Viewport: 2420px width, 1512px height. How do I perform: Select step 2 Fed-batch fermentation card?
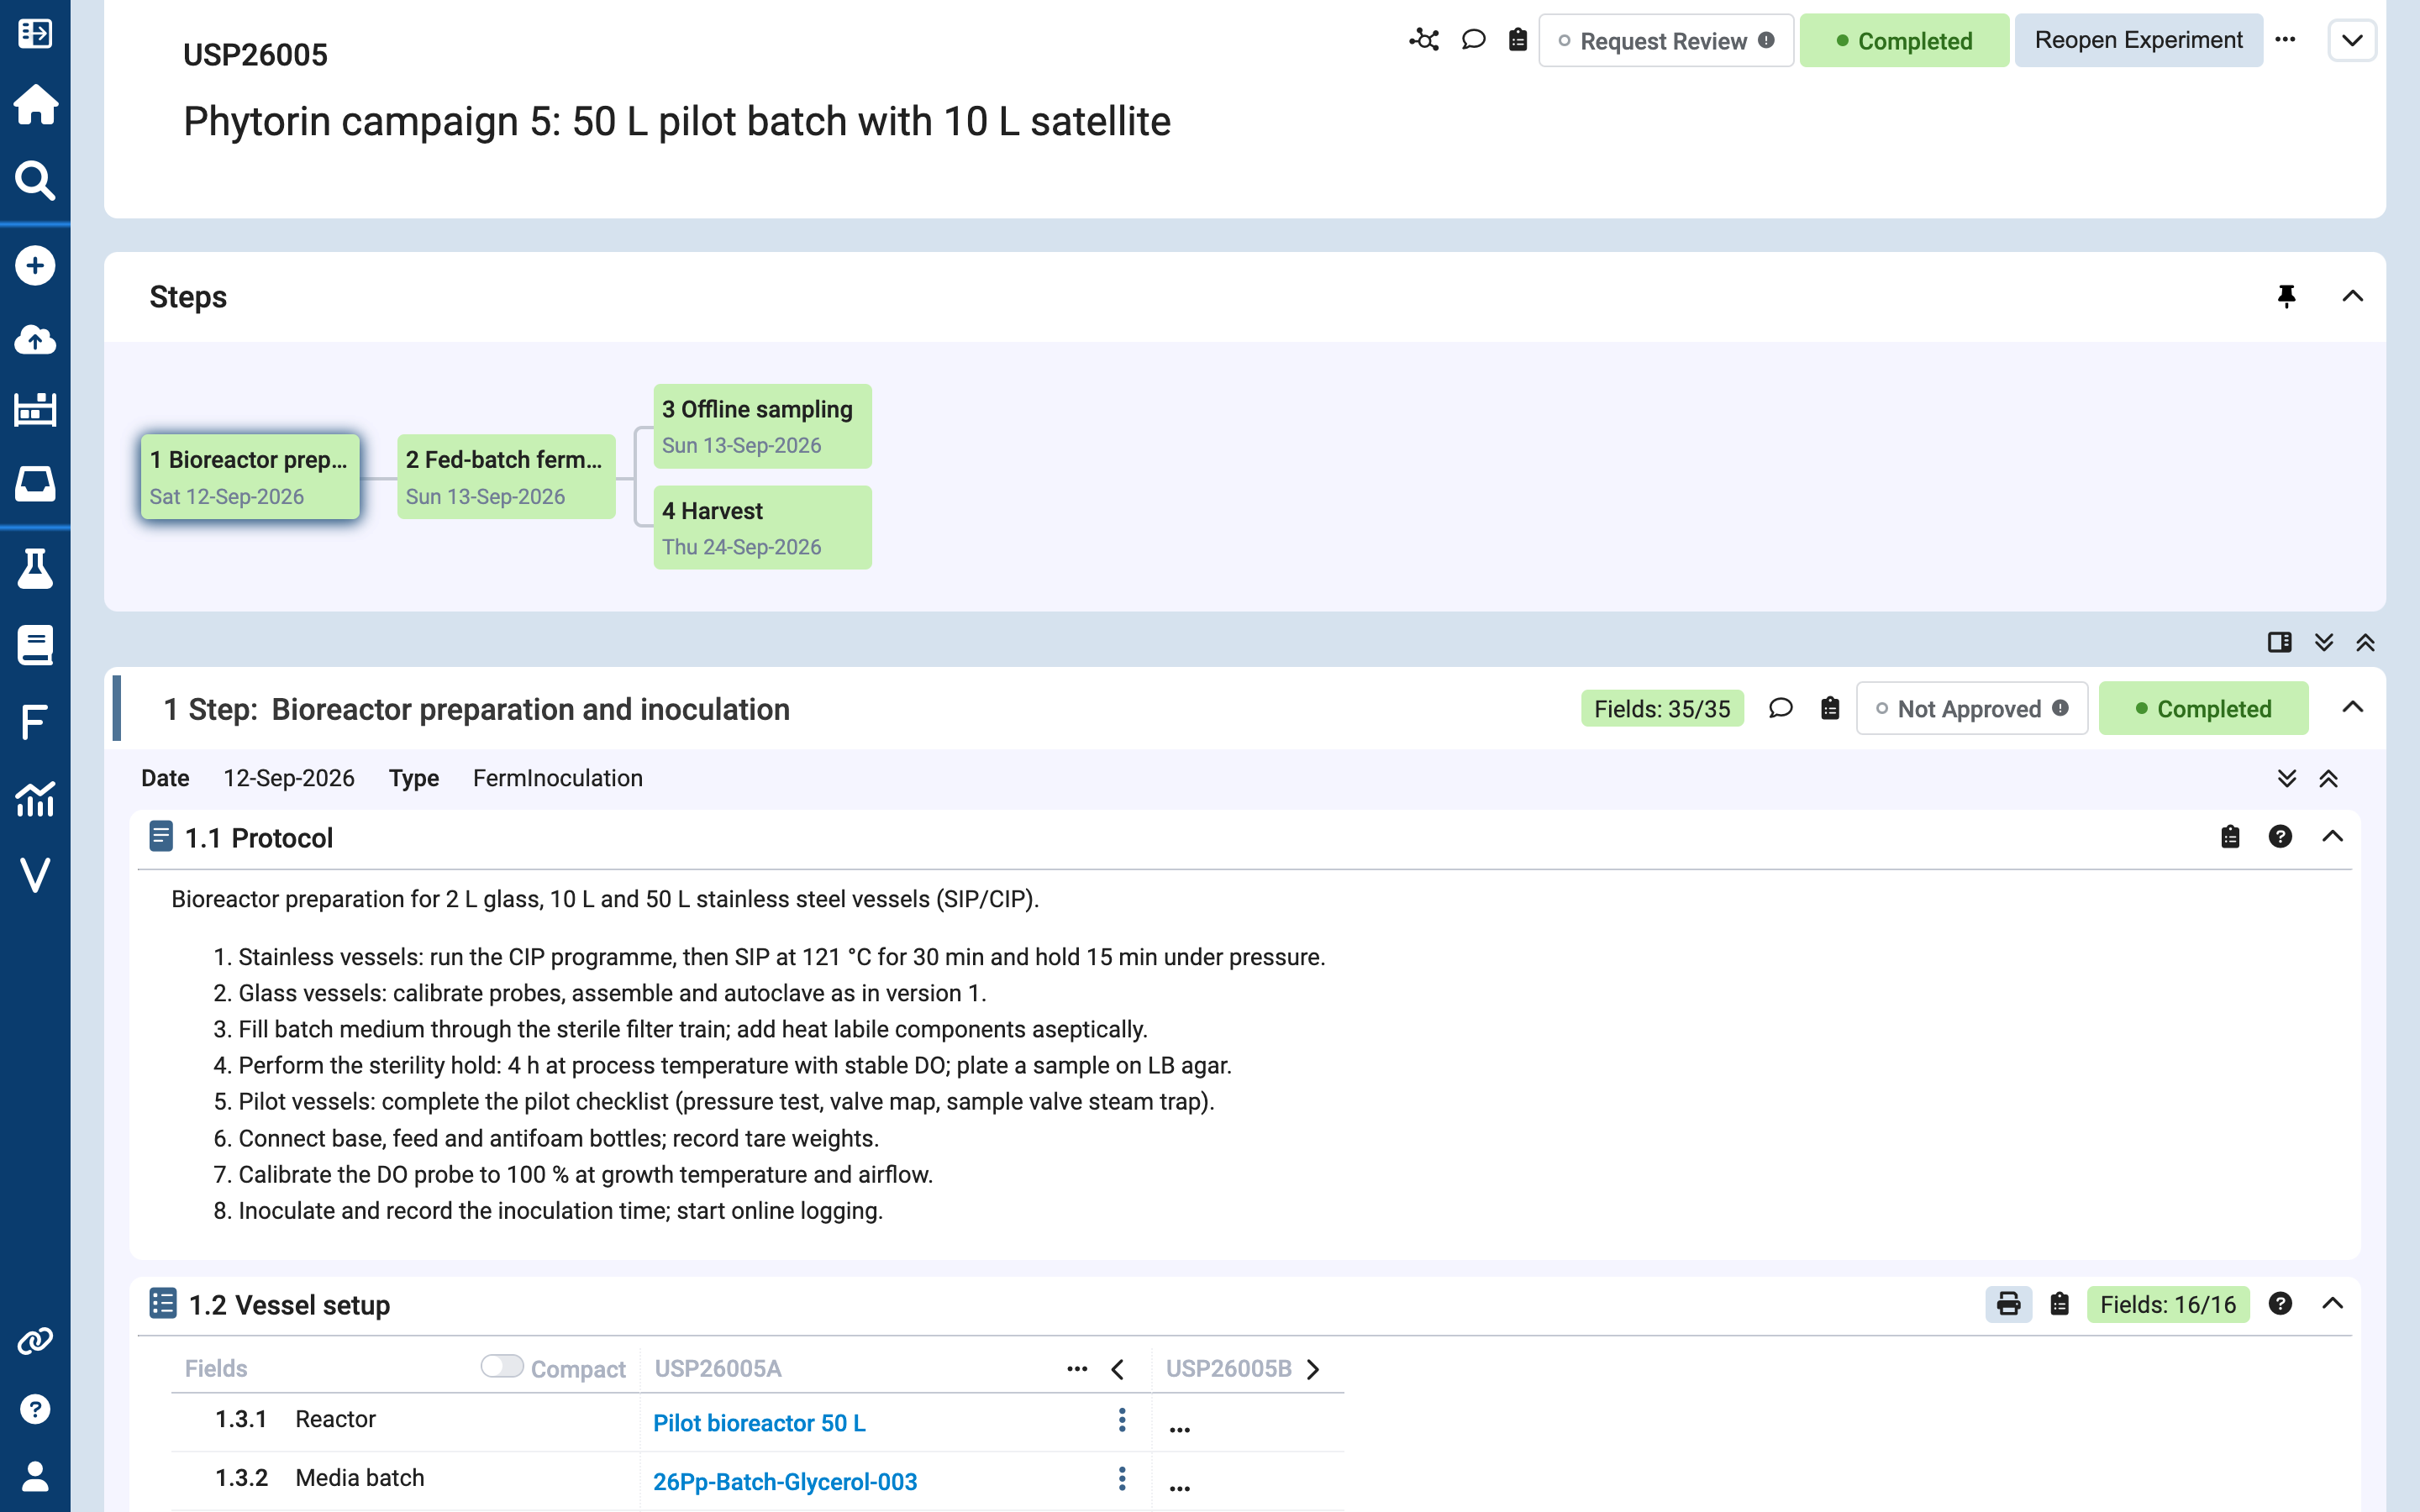pos(506,477)
